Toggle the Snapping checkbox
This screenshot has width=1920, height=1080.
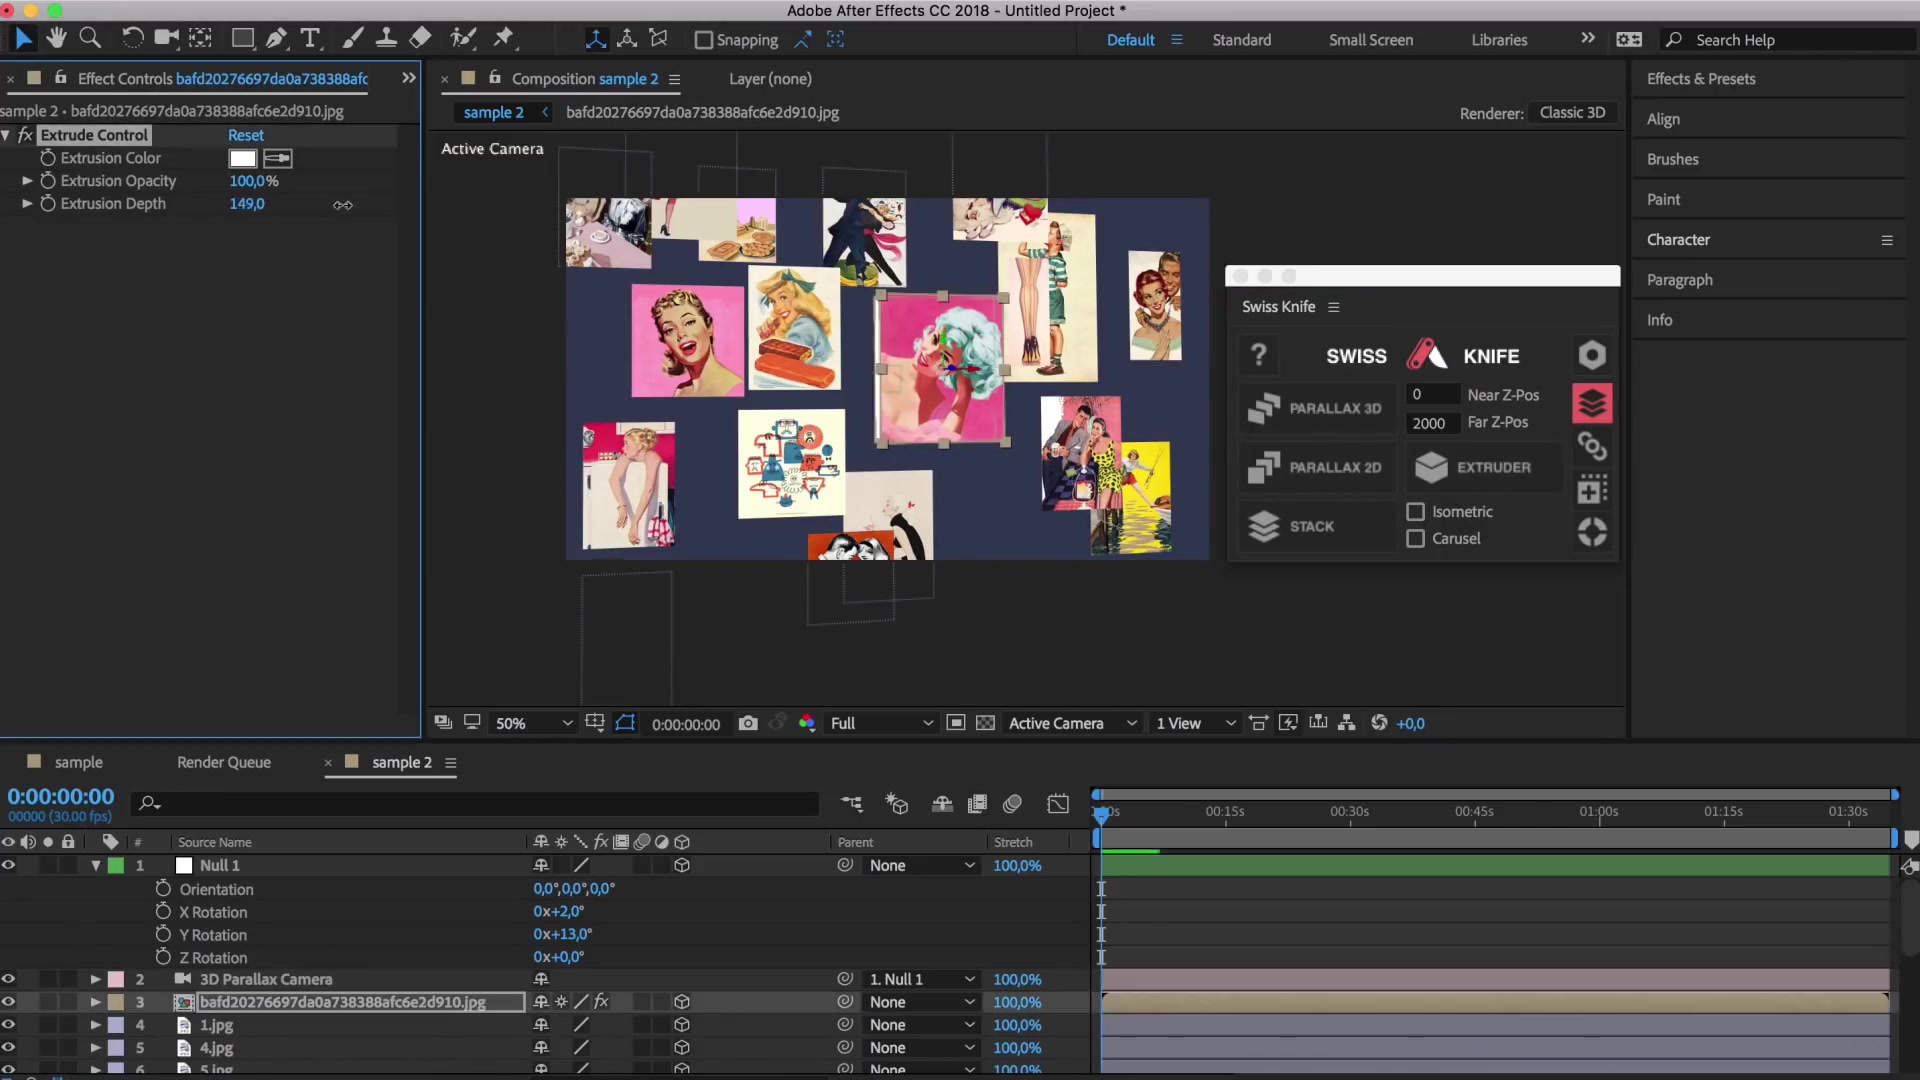click(x=704, y=40)
